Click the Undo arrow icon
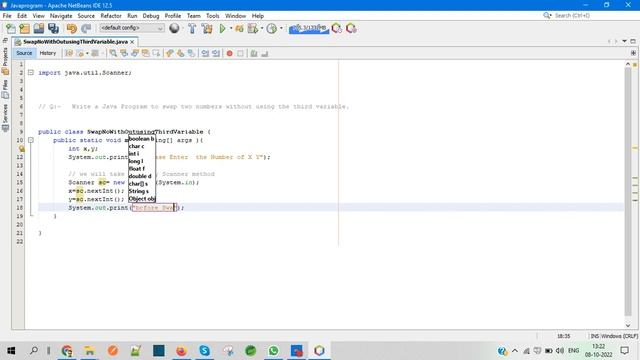Viewport: 640px width, 360px height. 71,28
